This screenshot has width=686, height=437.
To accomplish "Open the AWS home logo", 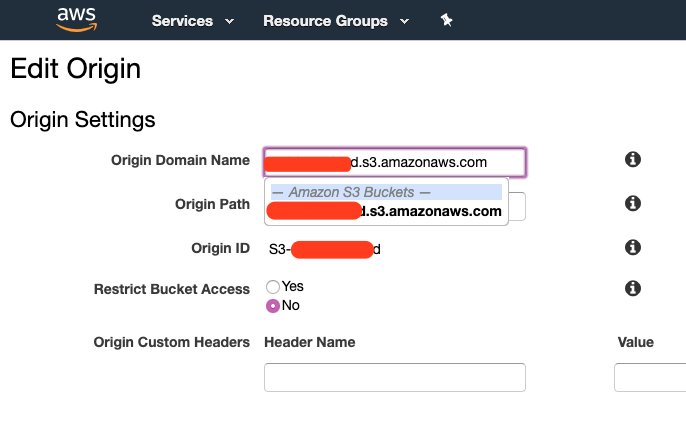I will click(x=77, y=19).
